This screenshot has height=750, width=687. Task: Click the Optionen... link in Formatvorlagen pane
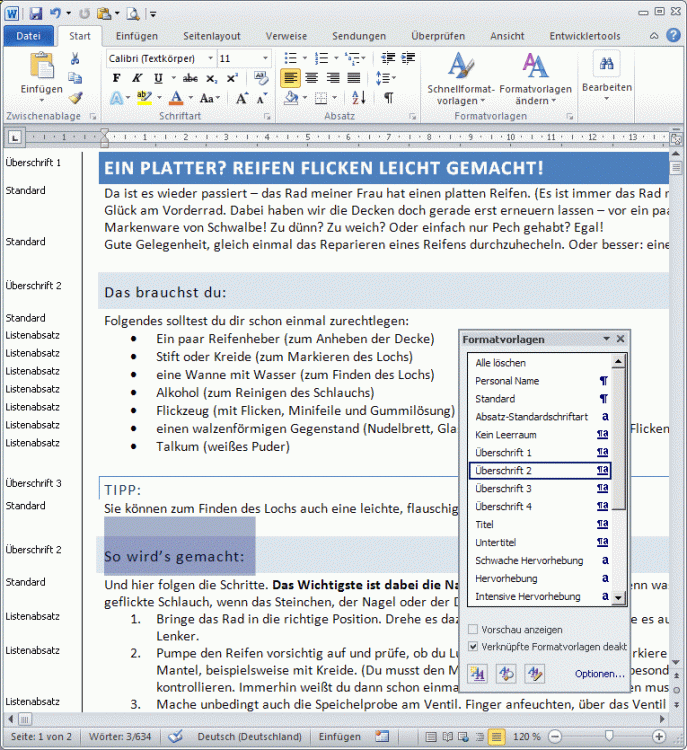click(600, 674)
